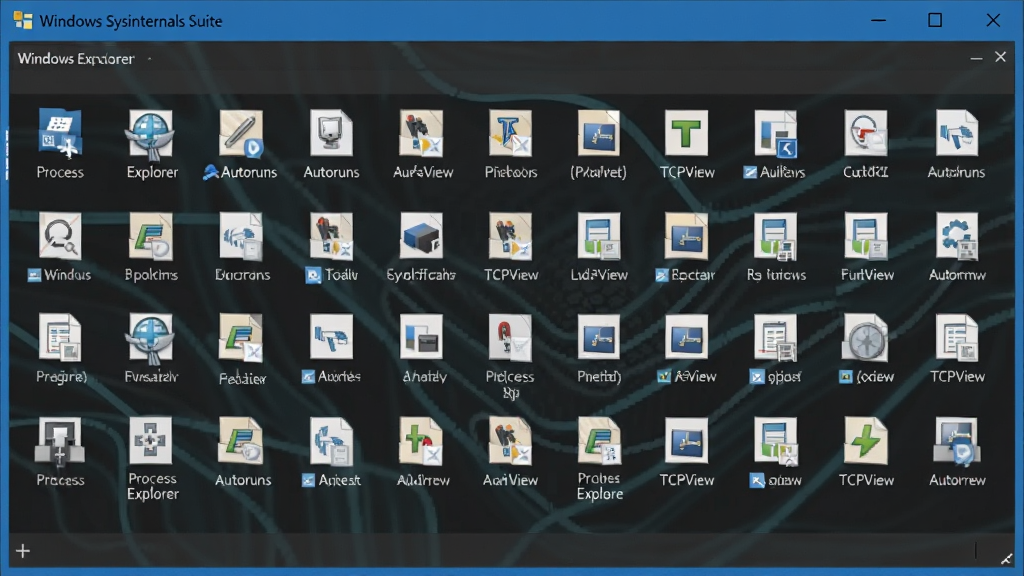Close the inner Windows Explorer panel
Screen dimensions: 1024x576
(1000, 57)
